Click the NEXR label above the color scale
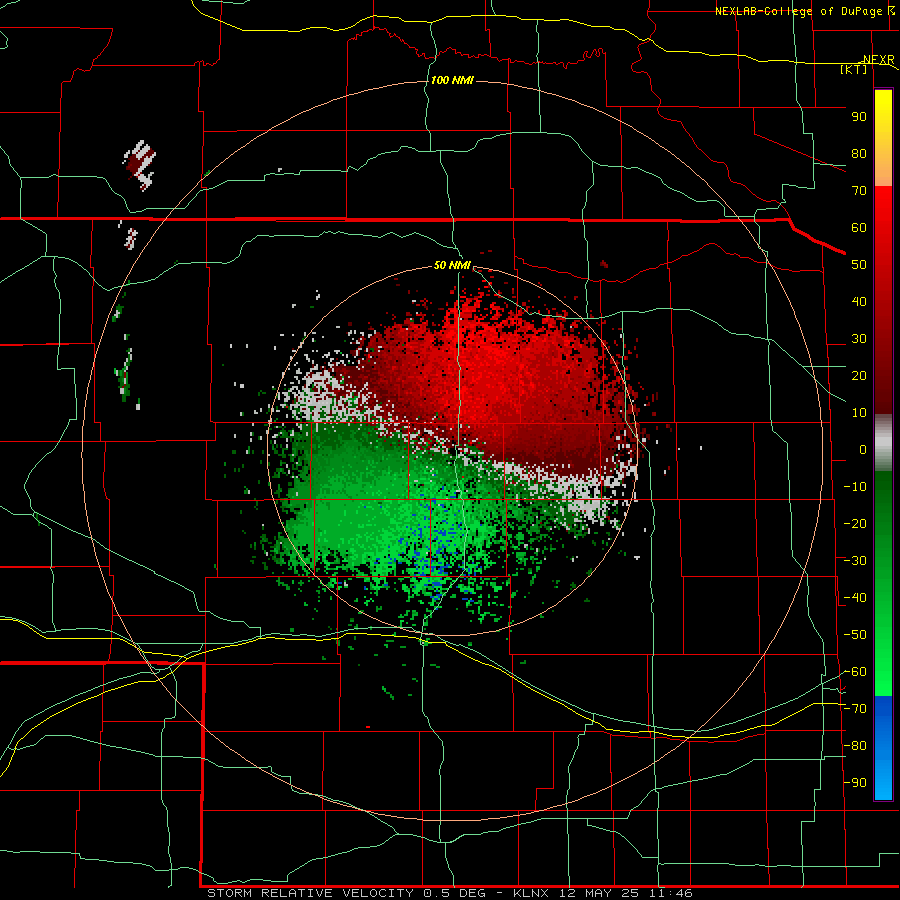This screenshot has width=900, height=900. pos(879,59)
